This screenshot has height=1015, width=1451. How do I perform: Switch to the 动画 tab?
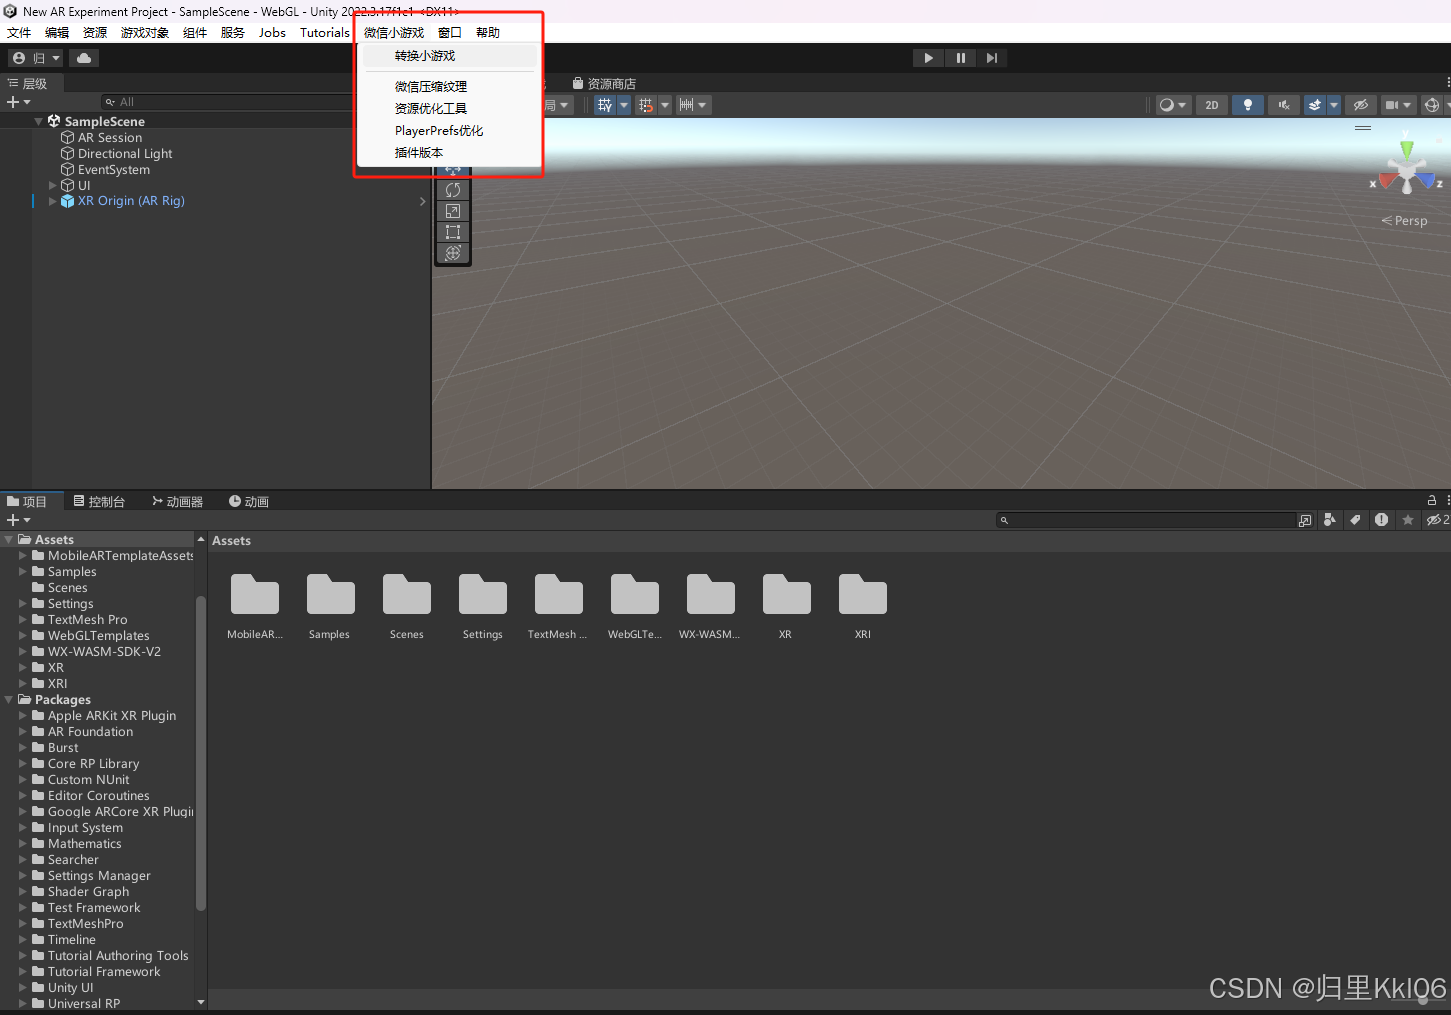[x=249, y=502]
